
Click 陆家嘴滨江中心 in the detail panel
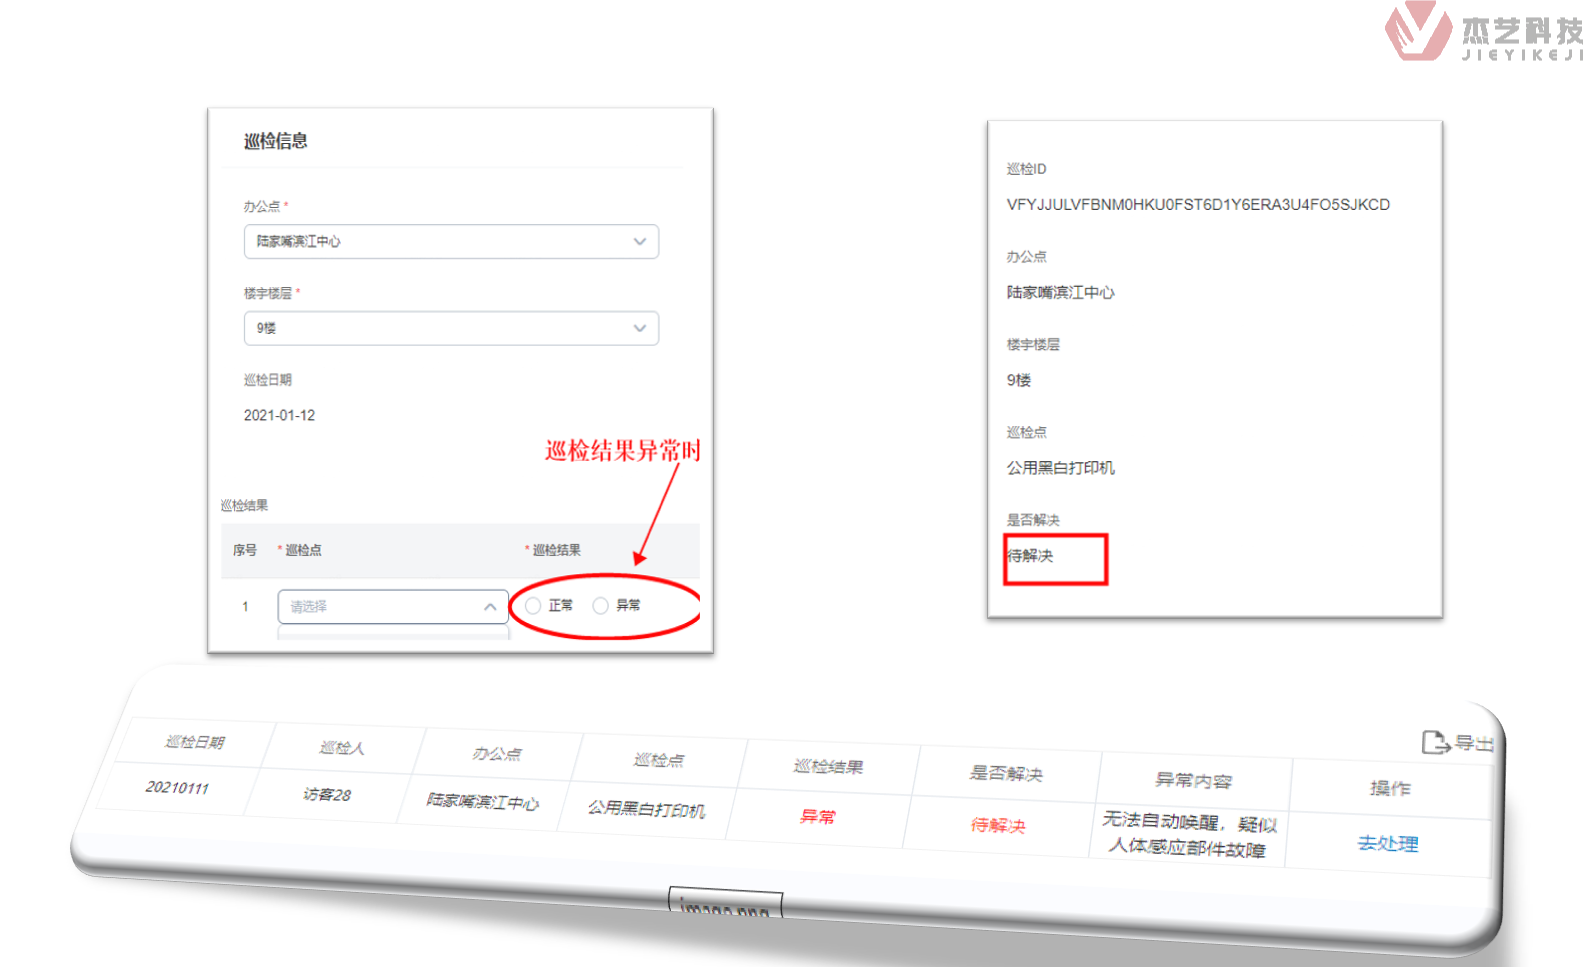pyautogui.click(x=1060, y=292)
